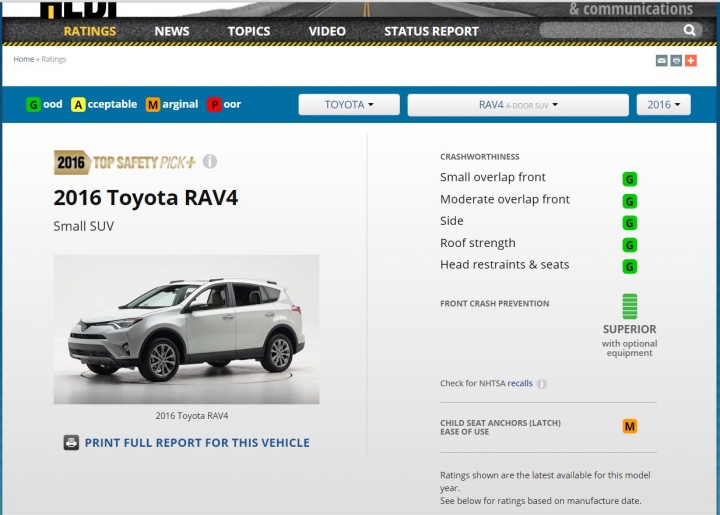Click the email envelope share icon
The image size is (720, 515).
[661, 60]
